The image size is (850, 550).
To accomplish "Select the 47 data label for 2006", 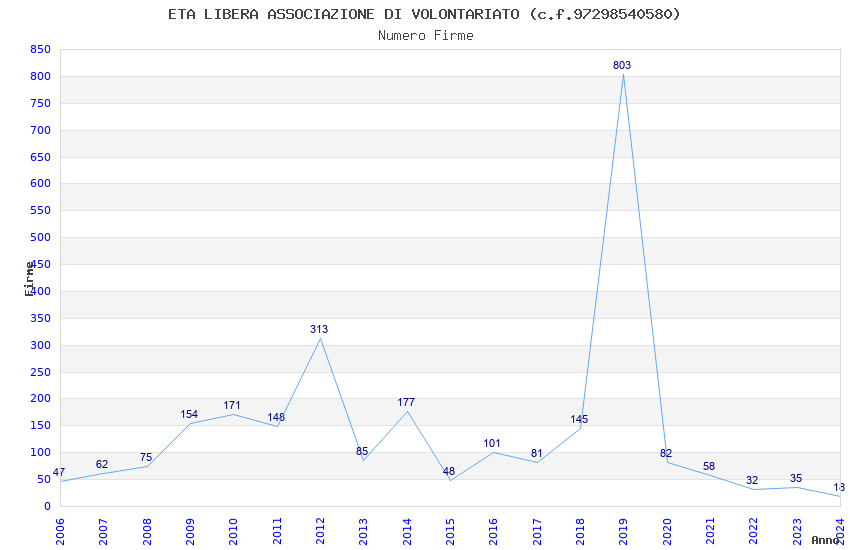I will [59, 473].
